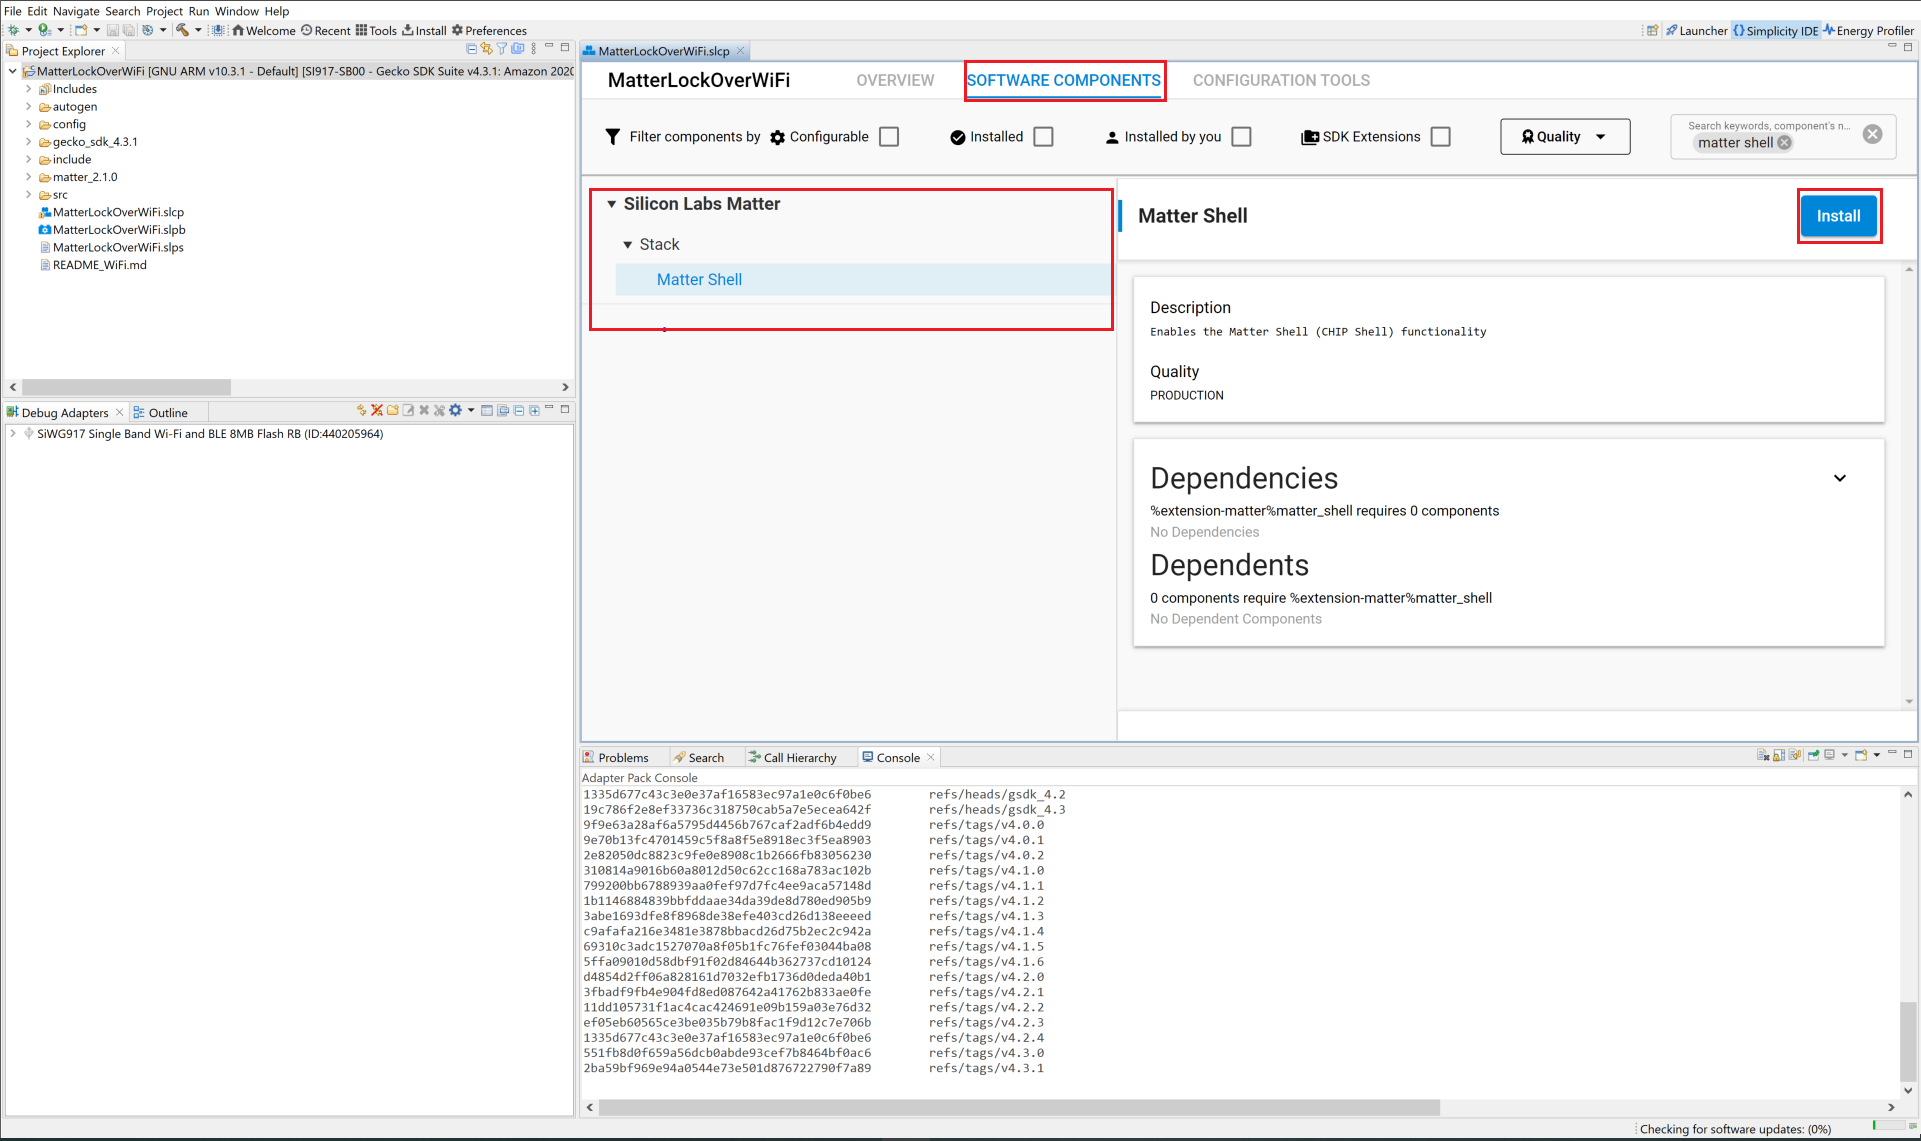Click the Filter components by icon
Image resolution: width=1921 pixels, height=1141 pixels.
[x=614, y=136]
